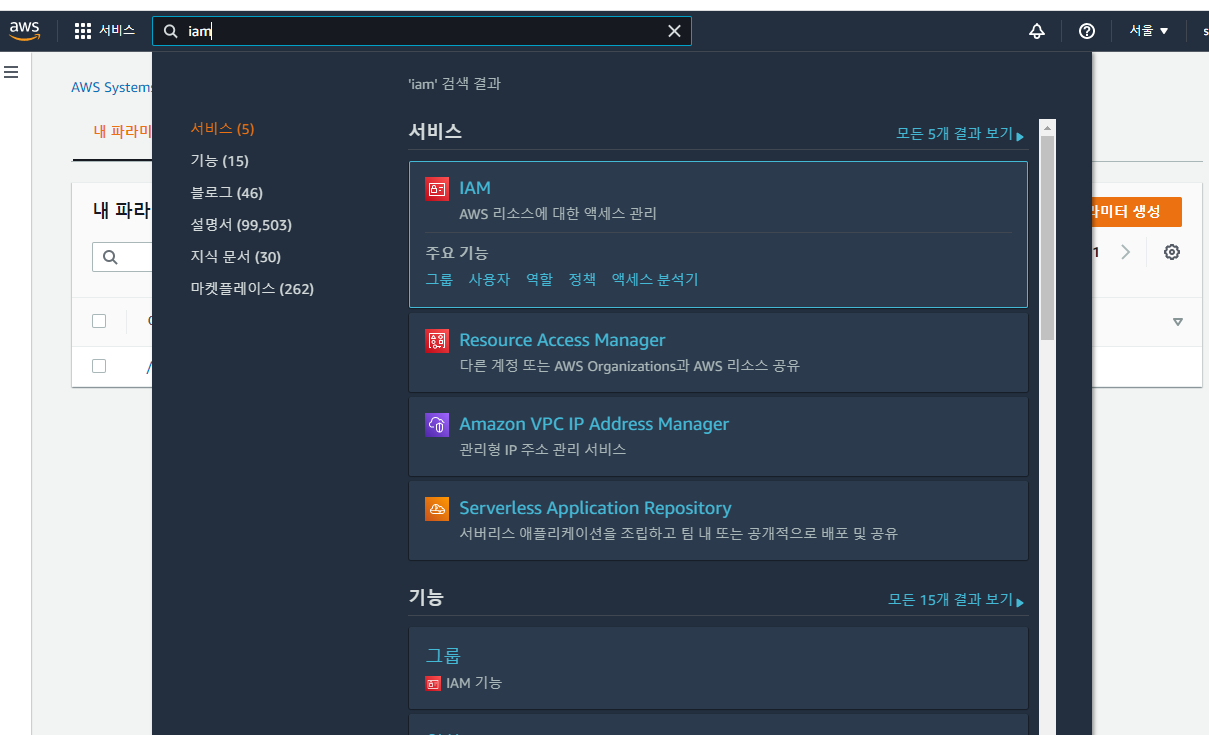Open Resource Access Manager link
This screenshot has width=1209, height=735.
click(562, 340)
